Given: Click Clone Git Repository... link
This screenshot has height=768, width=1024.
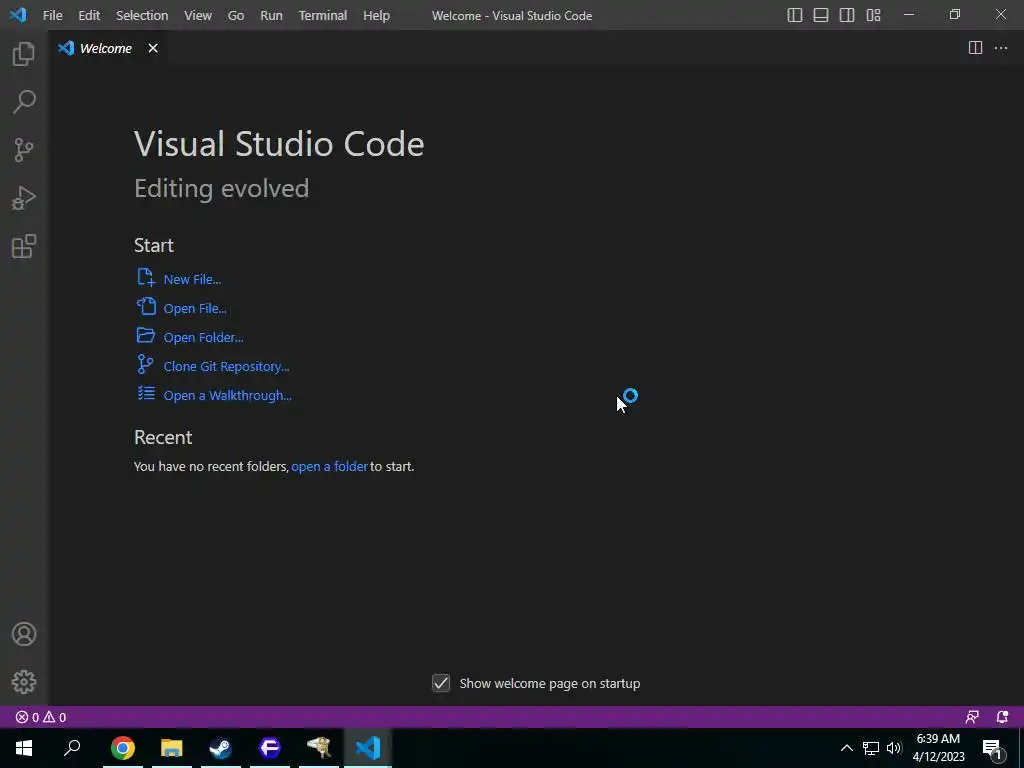Looking at the screenshot, I should 226,366.
